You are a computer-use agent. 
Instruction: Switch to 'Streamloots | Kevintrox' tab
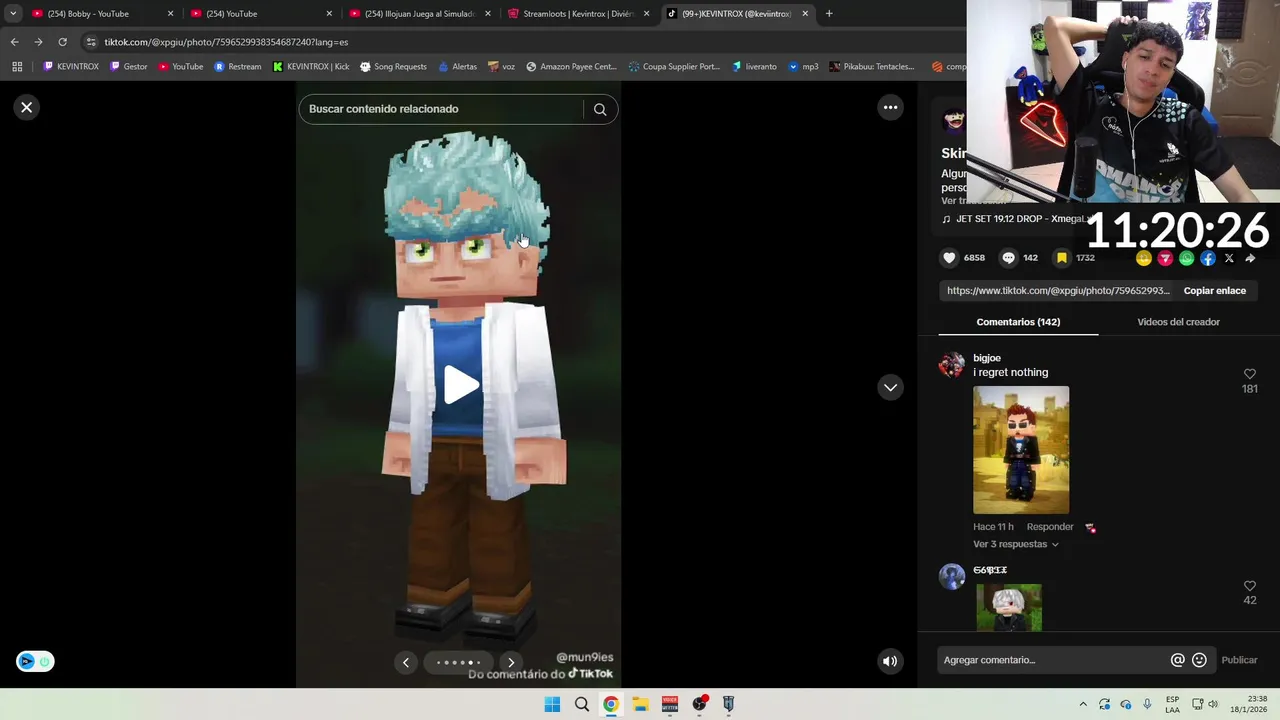(x=578, y=14)
